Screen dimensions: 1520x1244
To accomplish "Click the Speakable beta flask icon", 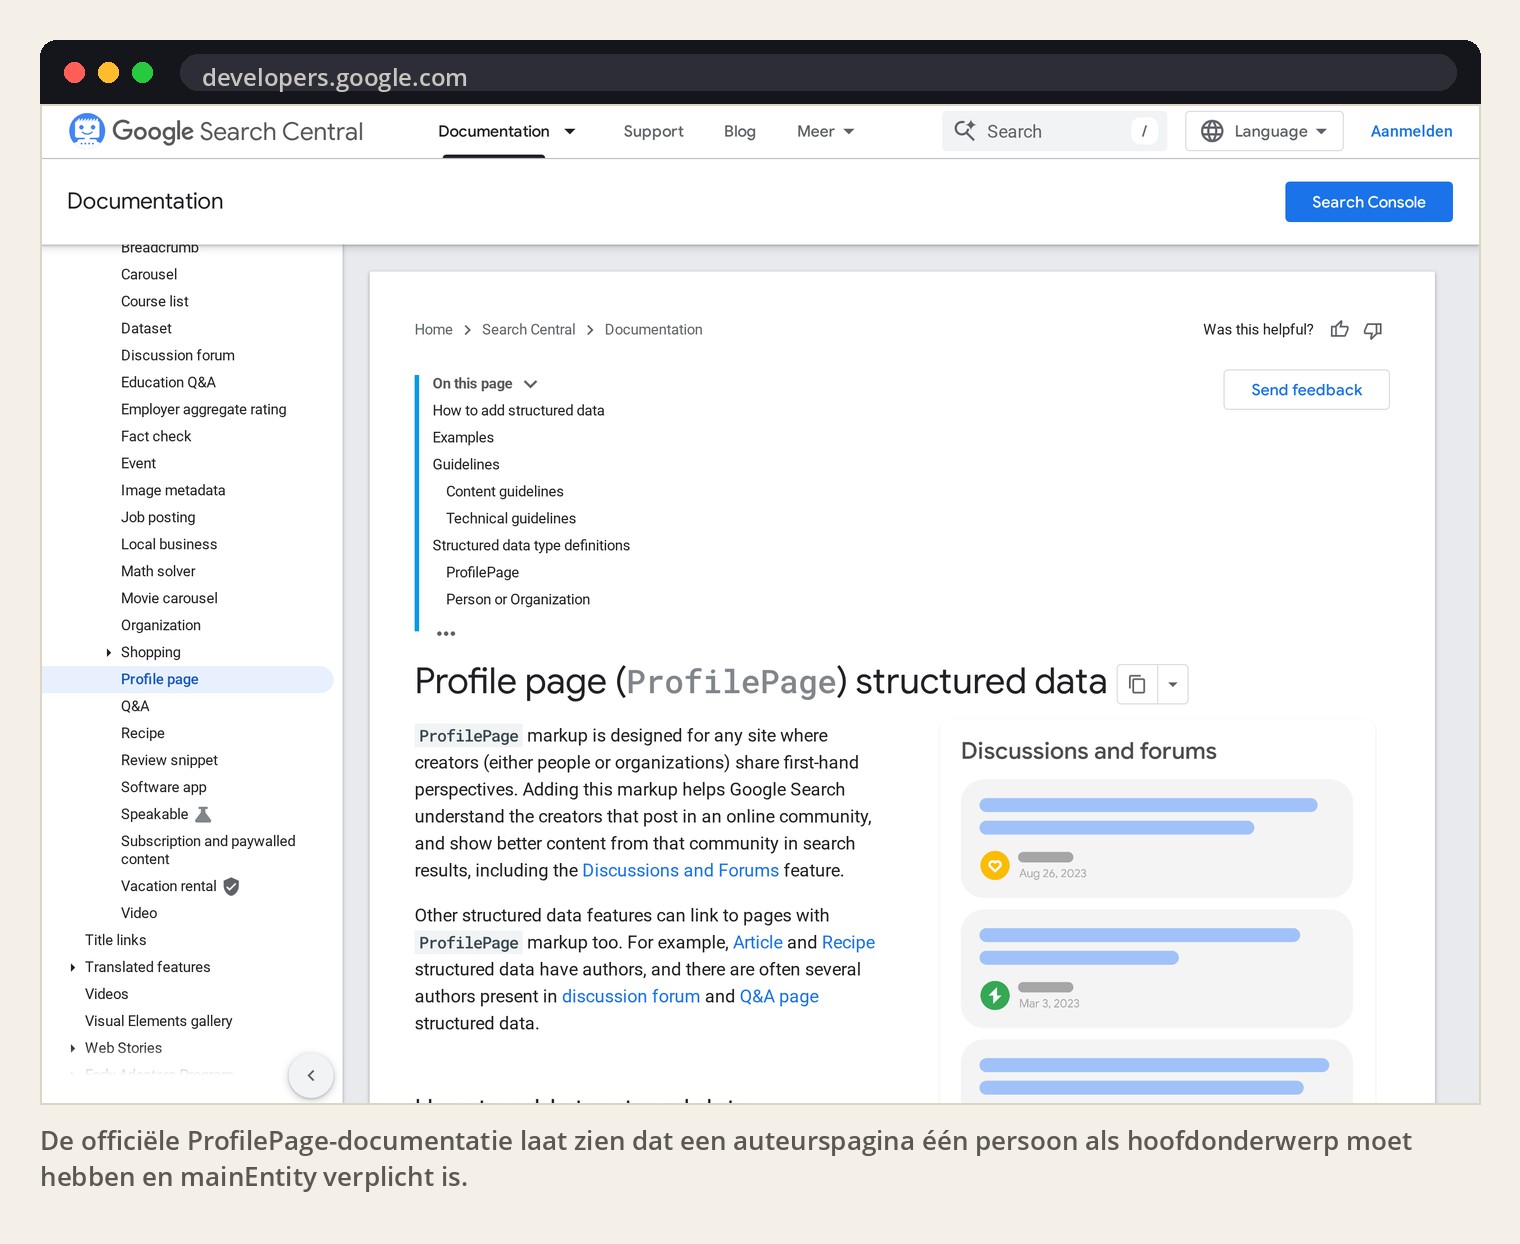I will [x=203, y=814].
